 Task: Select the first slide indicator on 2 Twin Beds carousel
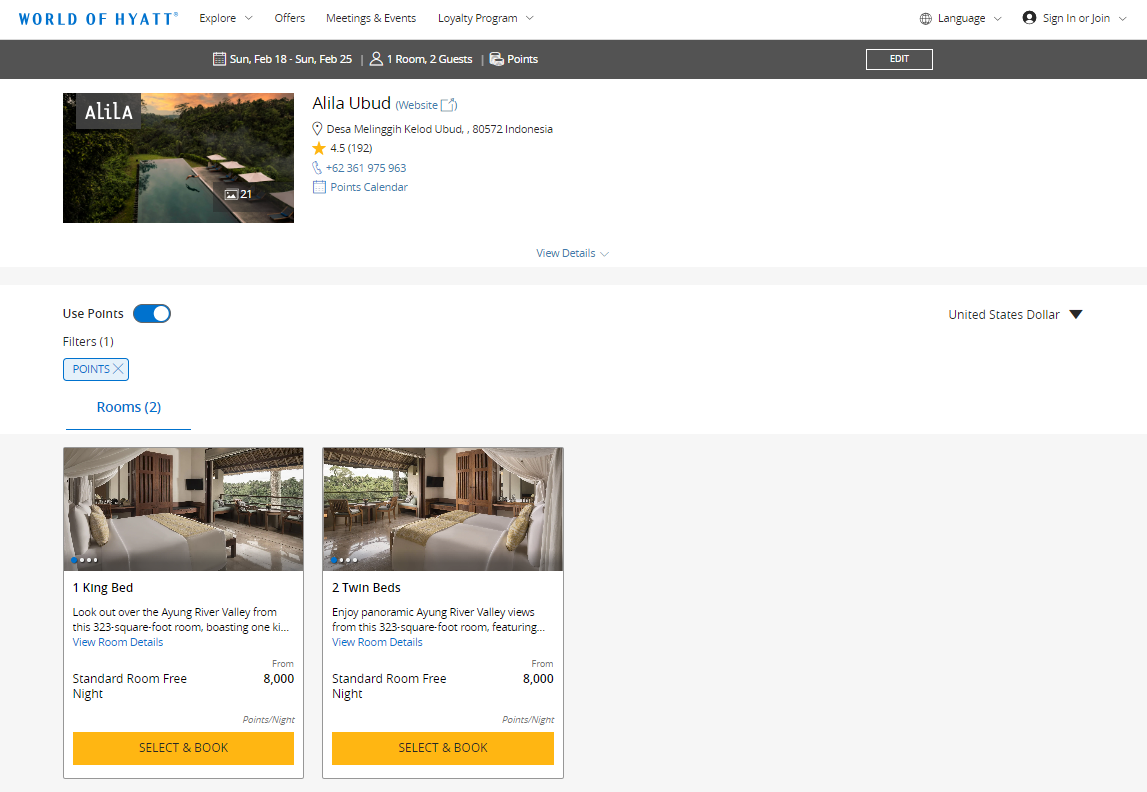tap(334, 560)
